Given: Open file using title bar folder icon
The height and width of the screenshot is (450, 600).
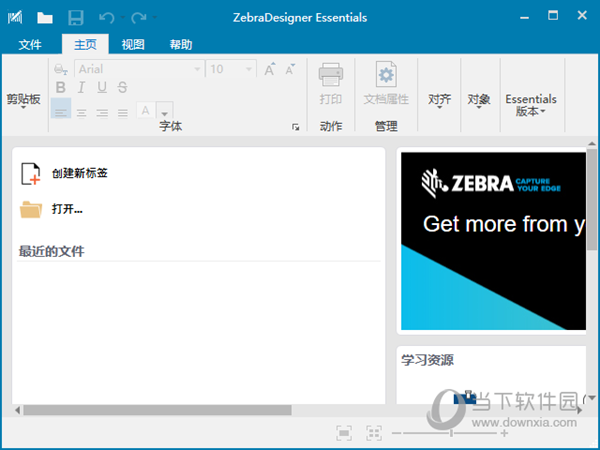Looking at the screenshot, I should tap(45, 18).
